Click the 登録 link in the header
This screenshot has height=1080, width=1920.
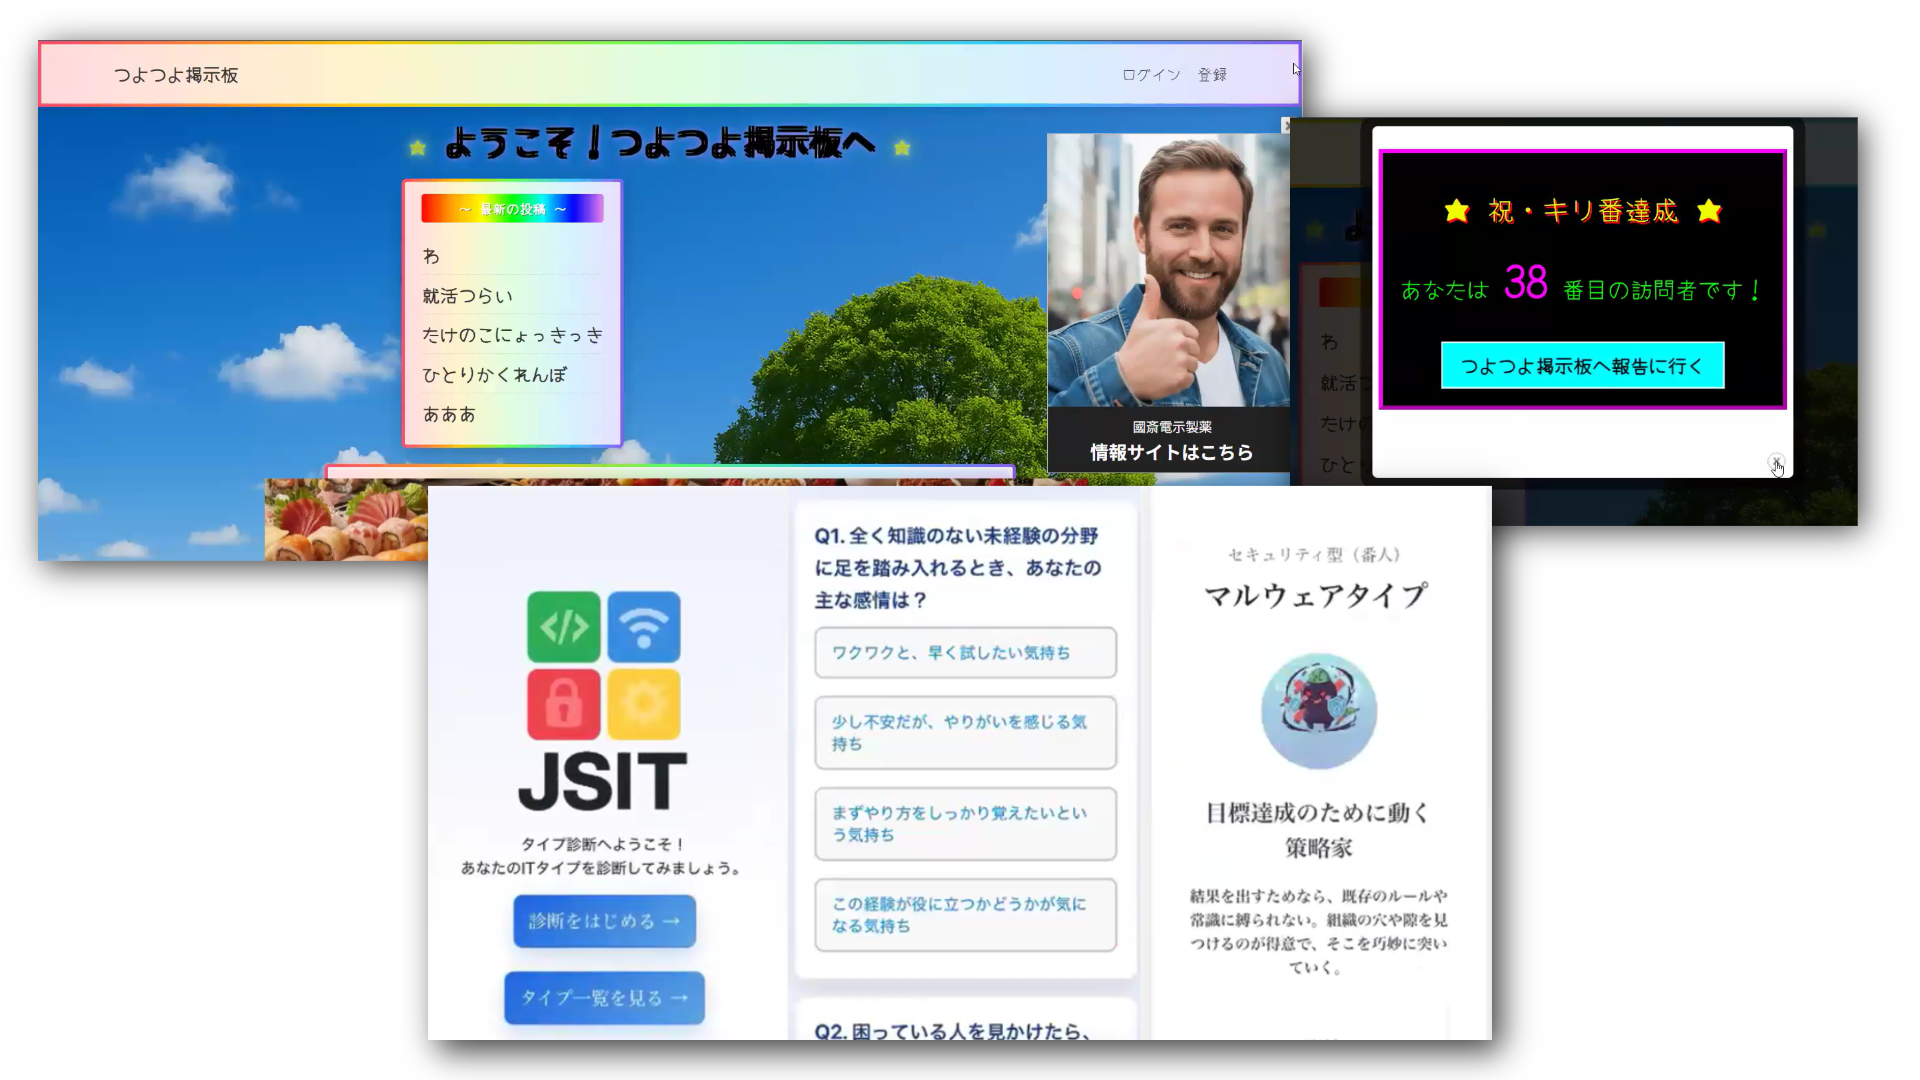[1212, 75]
